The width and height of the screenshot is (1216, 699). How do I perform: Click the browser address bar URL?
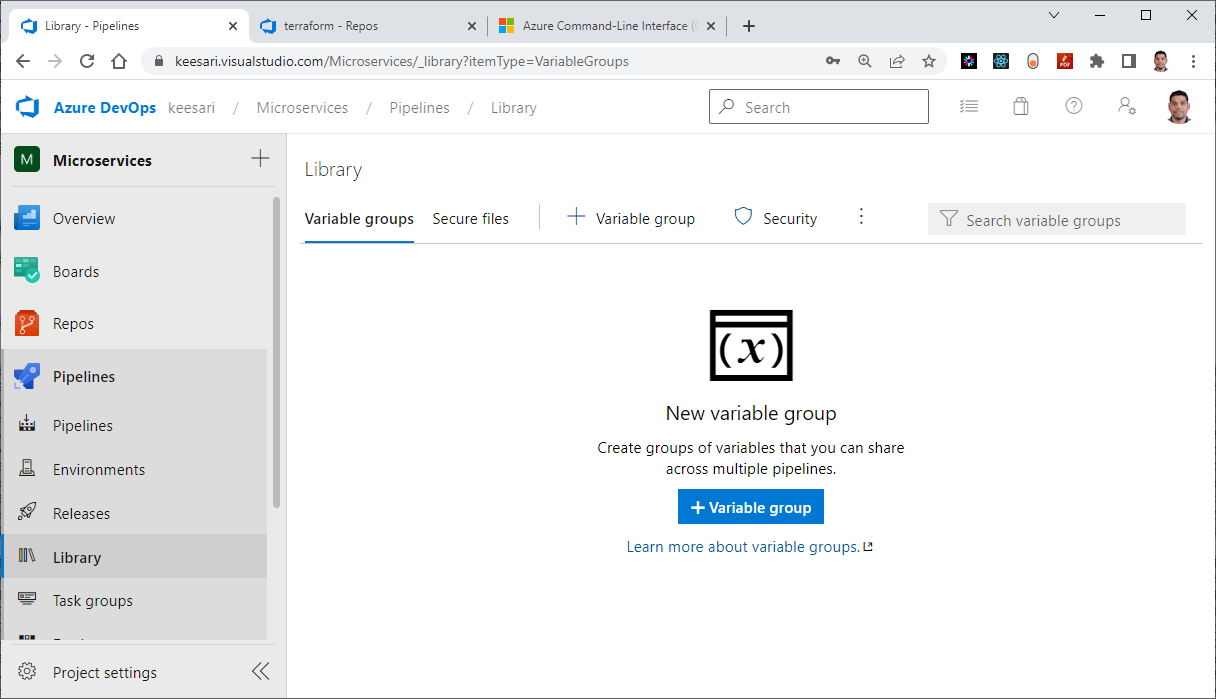[x=402, y=61]
